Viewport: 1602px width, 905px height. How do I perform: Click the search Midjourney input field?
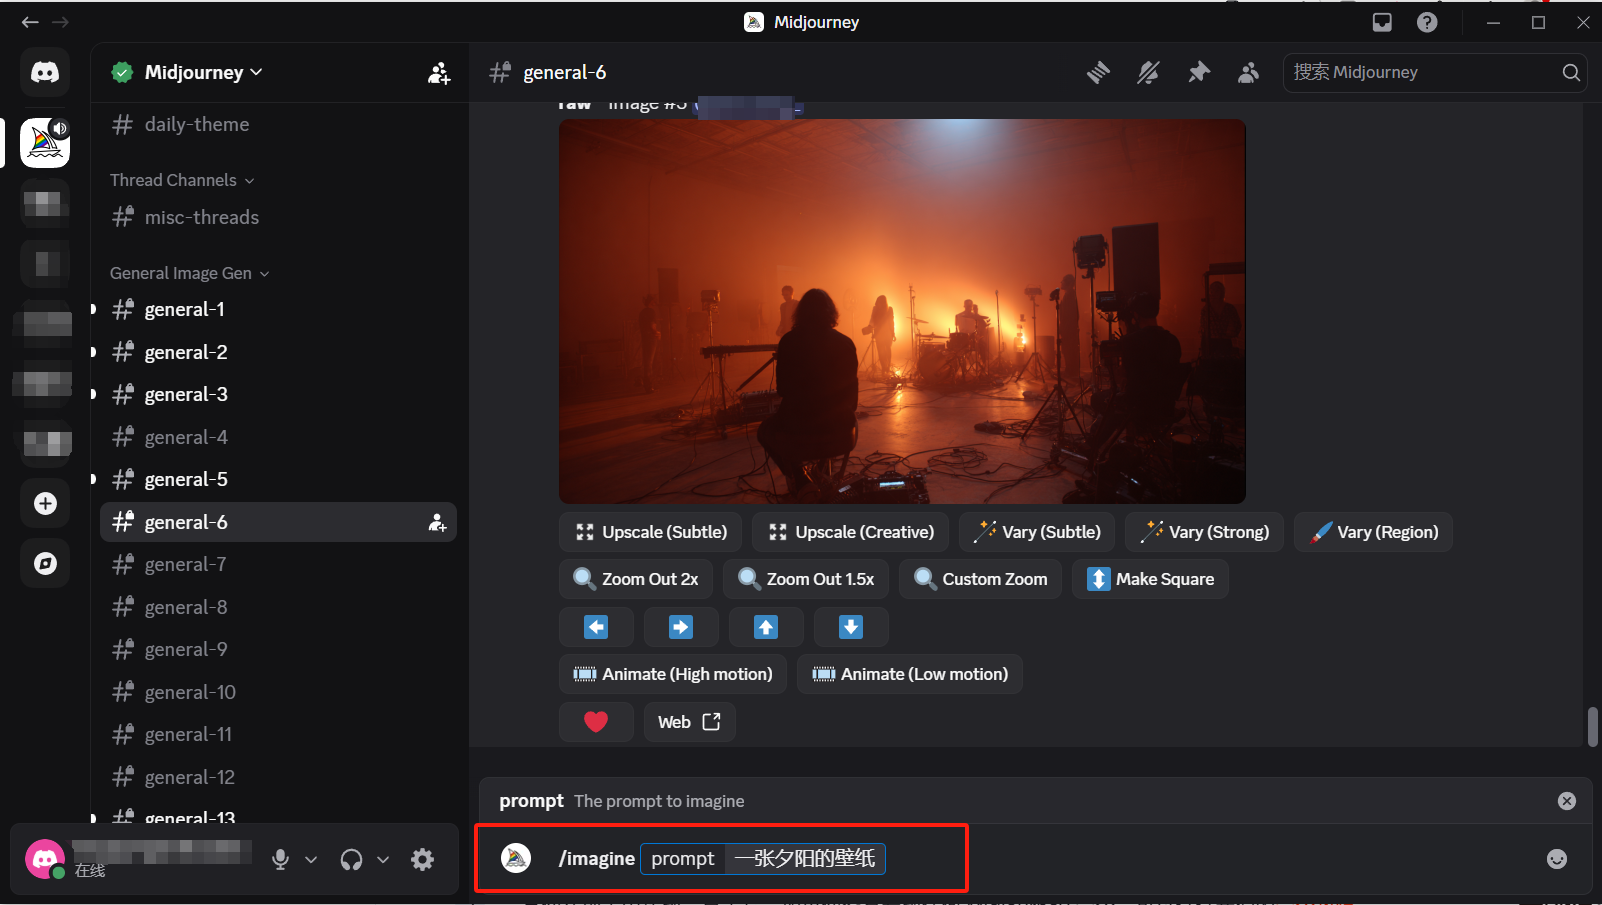tap(1422, 72)
